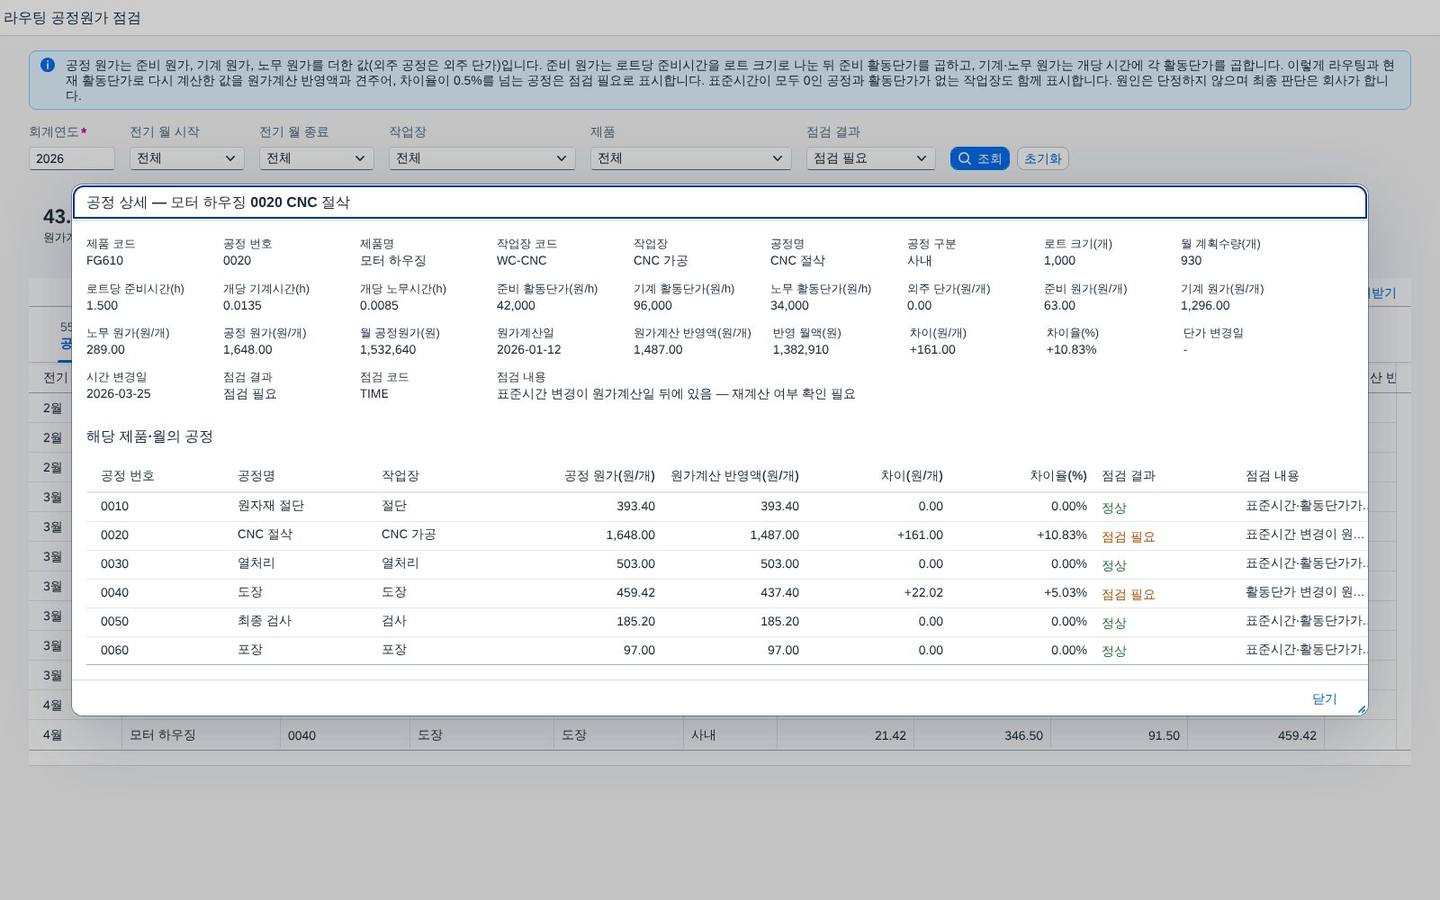Expand the 제품 filter dropdown
This screenshot has height=900, width=1440.
691,158
